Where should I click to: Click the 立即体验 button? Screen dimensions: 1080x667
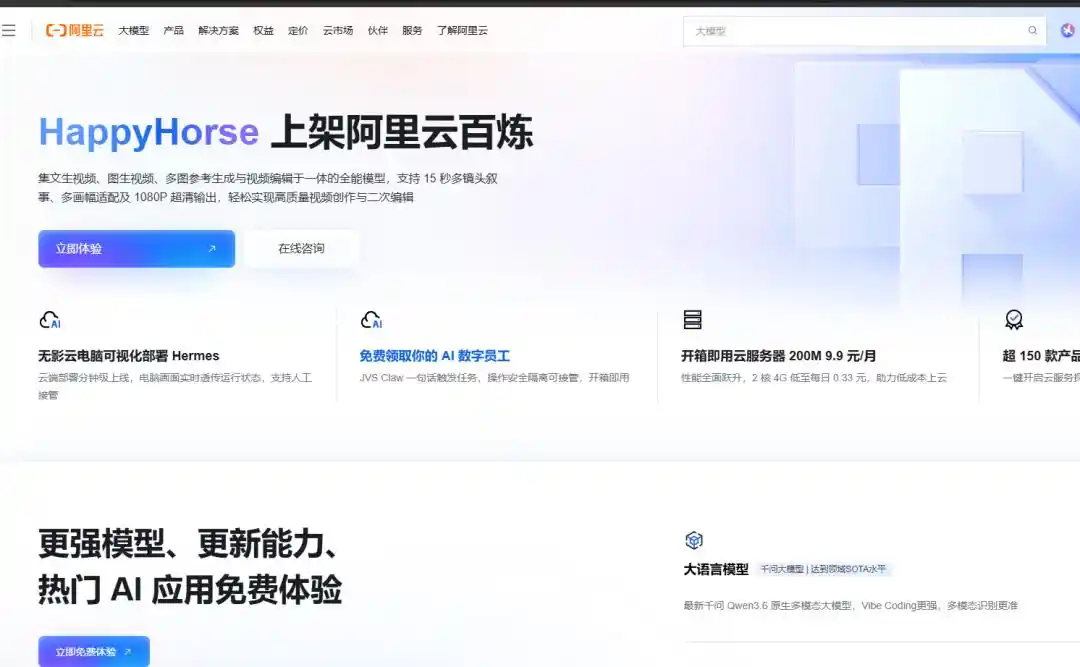136,249
